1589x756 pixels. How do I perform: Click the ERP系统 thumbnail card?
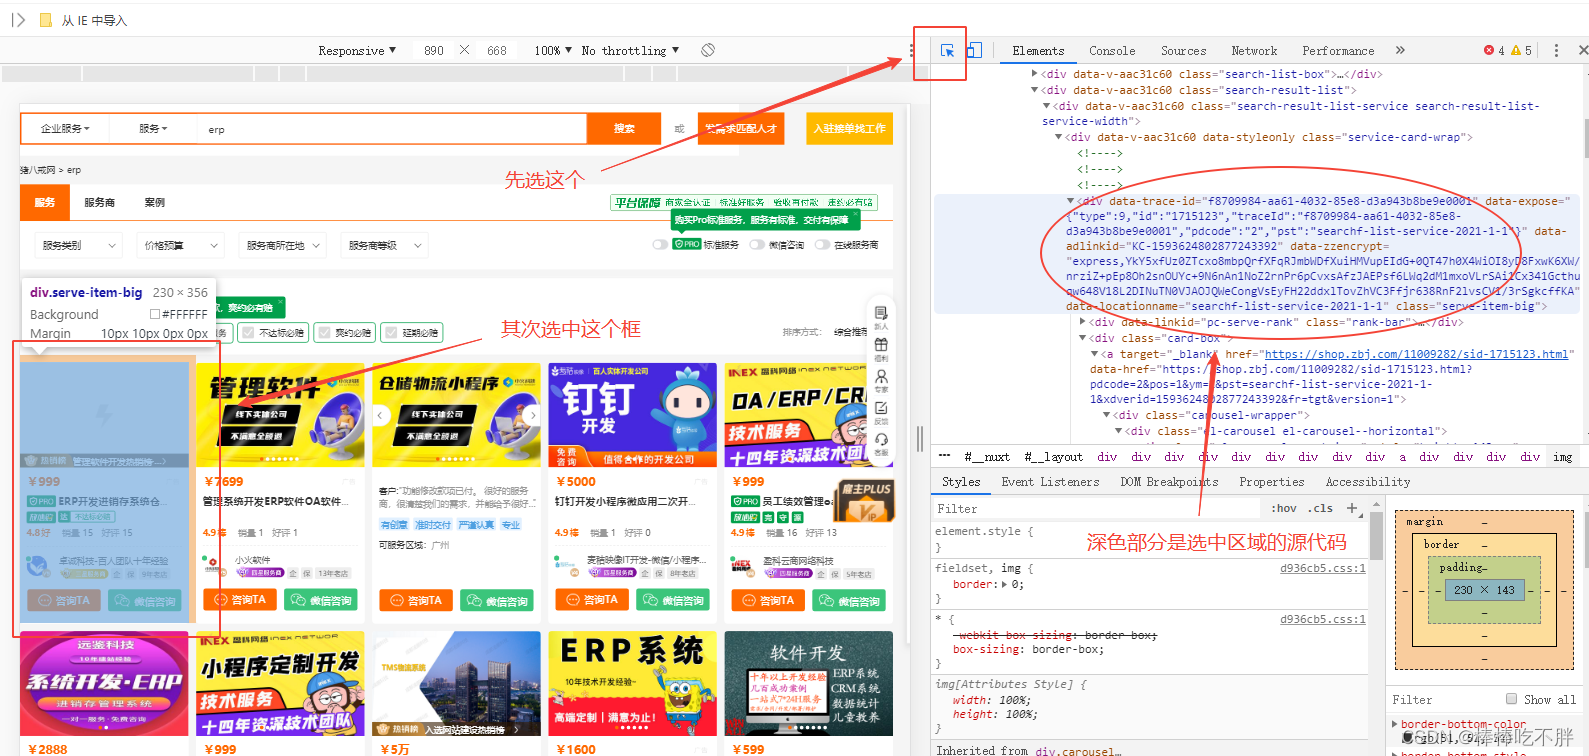(632, 684)
